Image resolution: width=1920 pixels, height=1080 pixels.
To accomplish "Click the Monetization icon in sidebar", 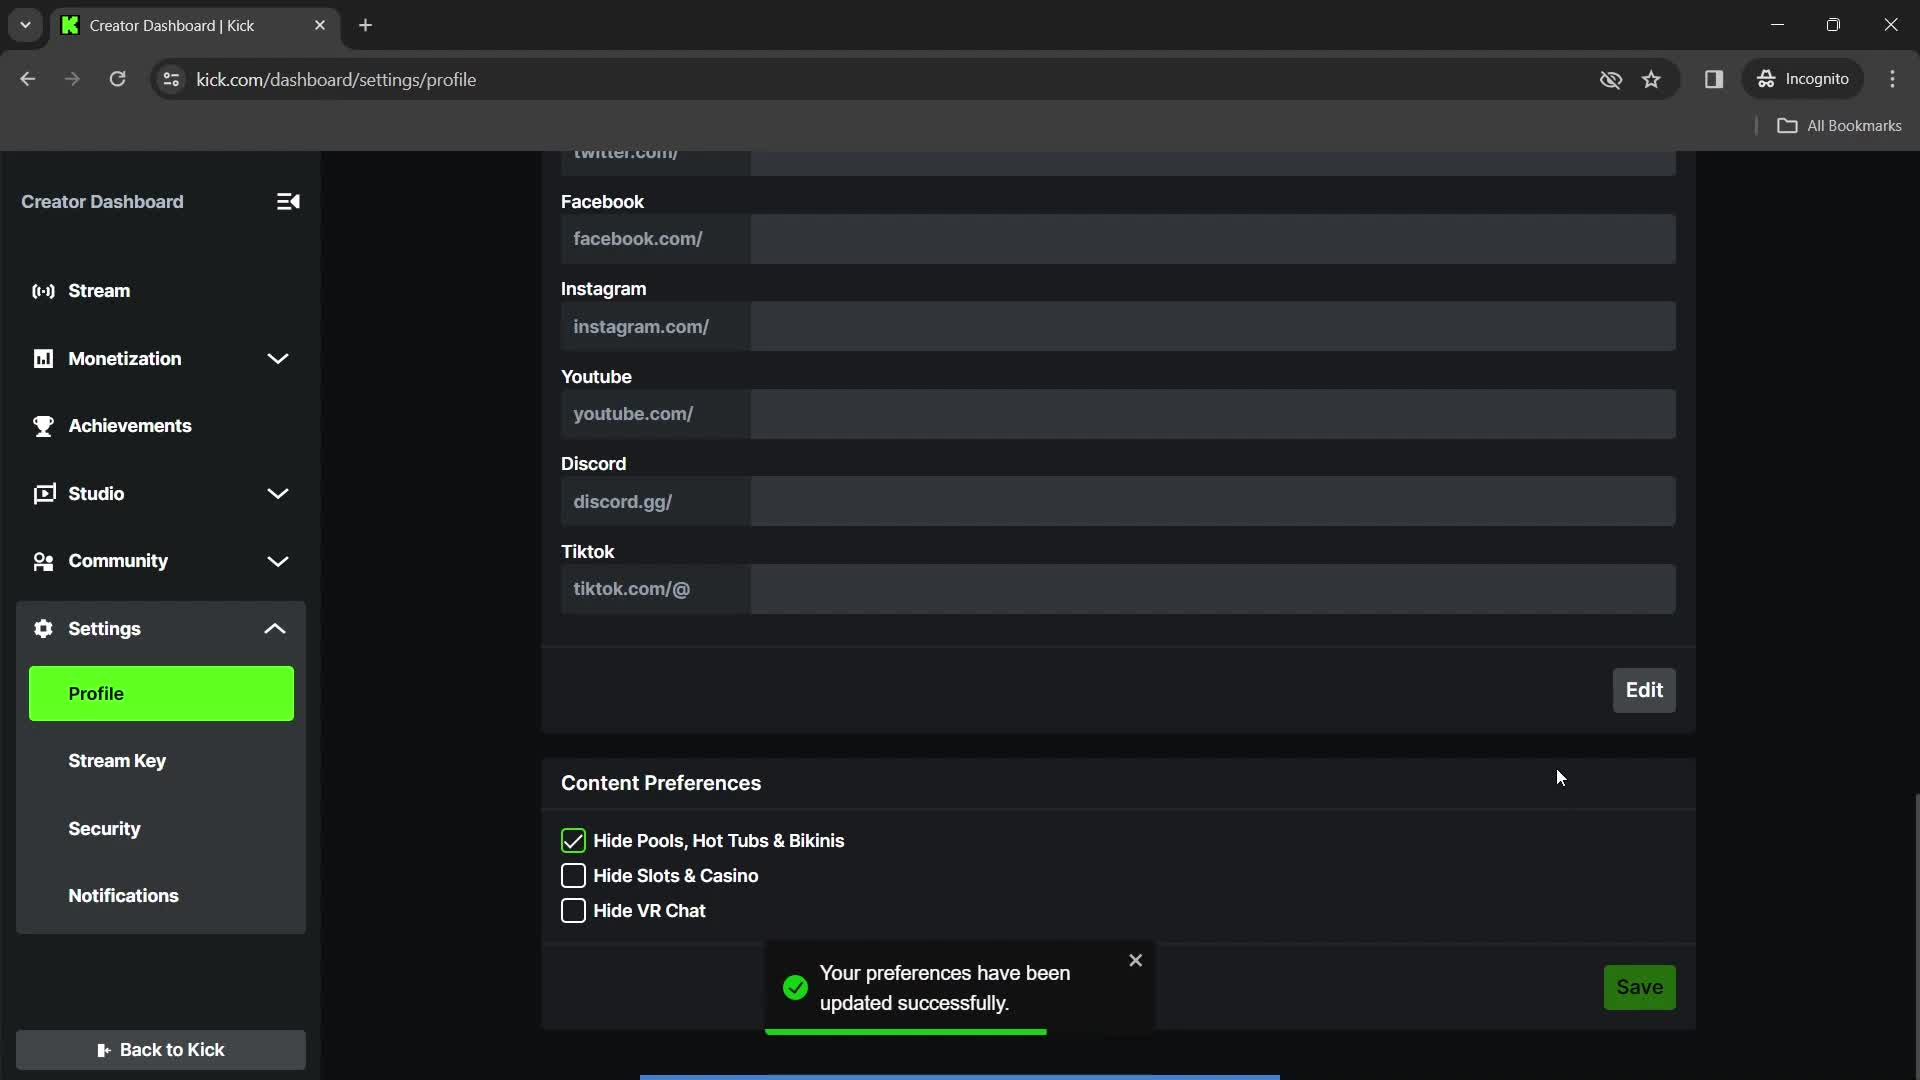I will (44, 359).
